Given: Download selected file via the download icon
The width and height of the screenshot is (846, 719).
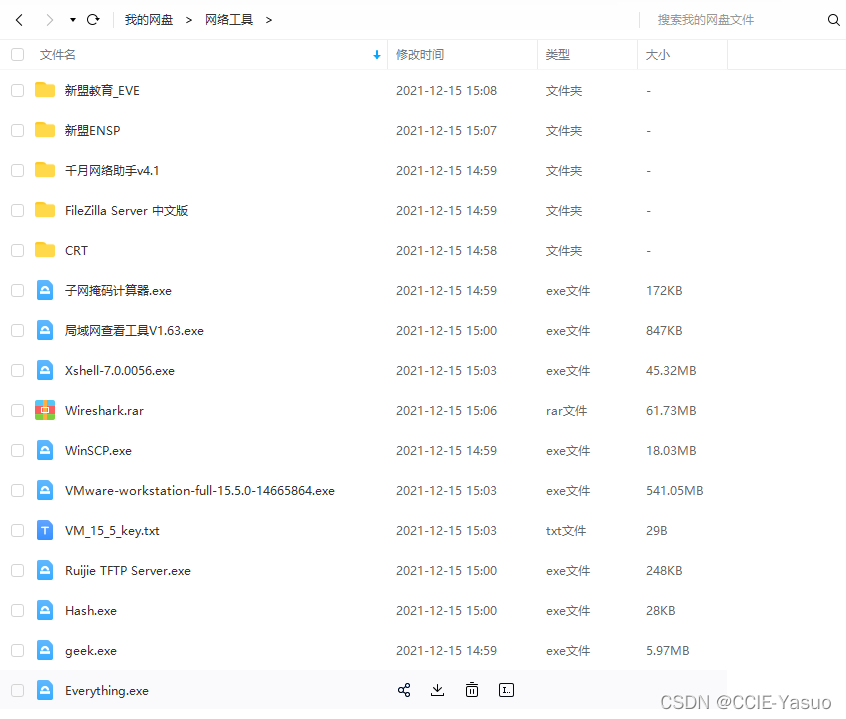Looking at the screenshot, I should (x=438, y=690).
